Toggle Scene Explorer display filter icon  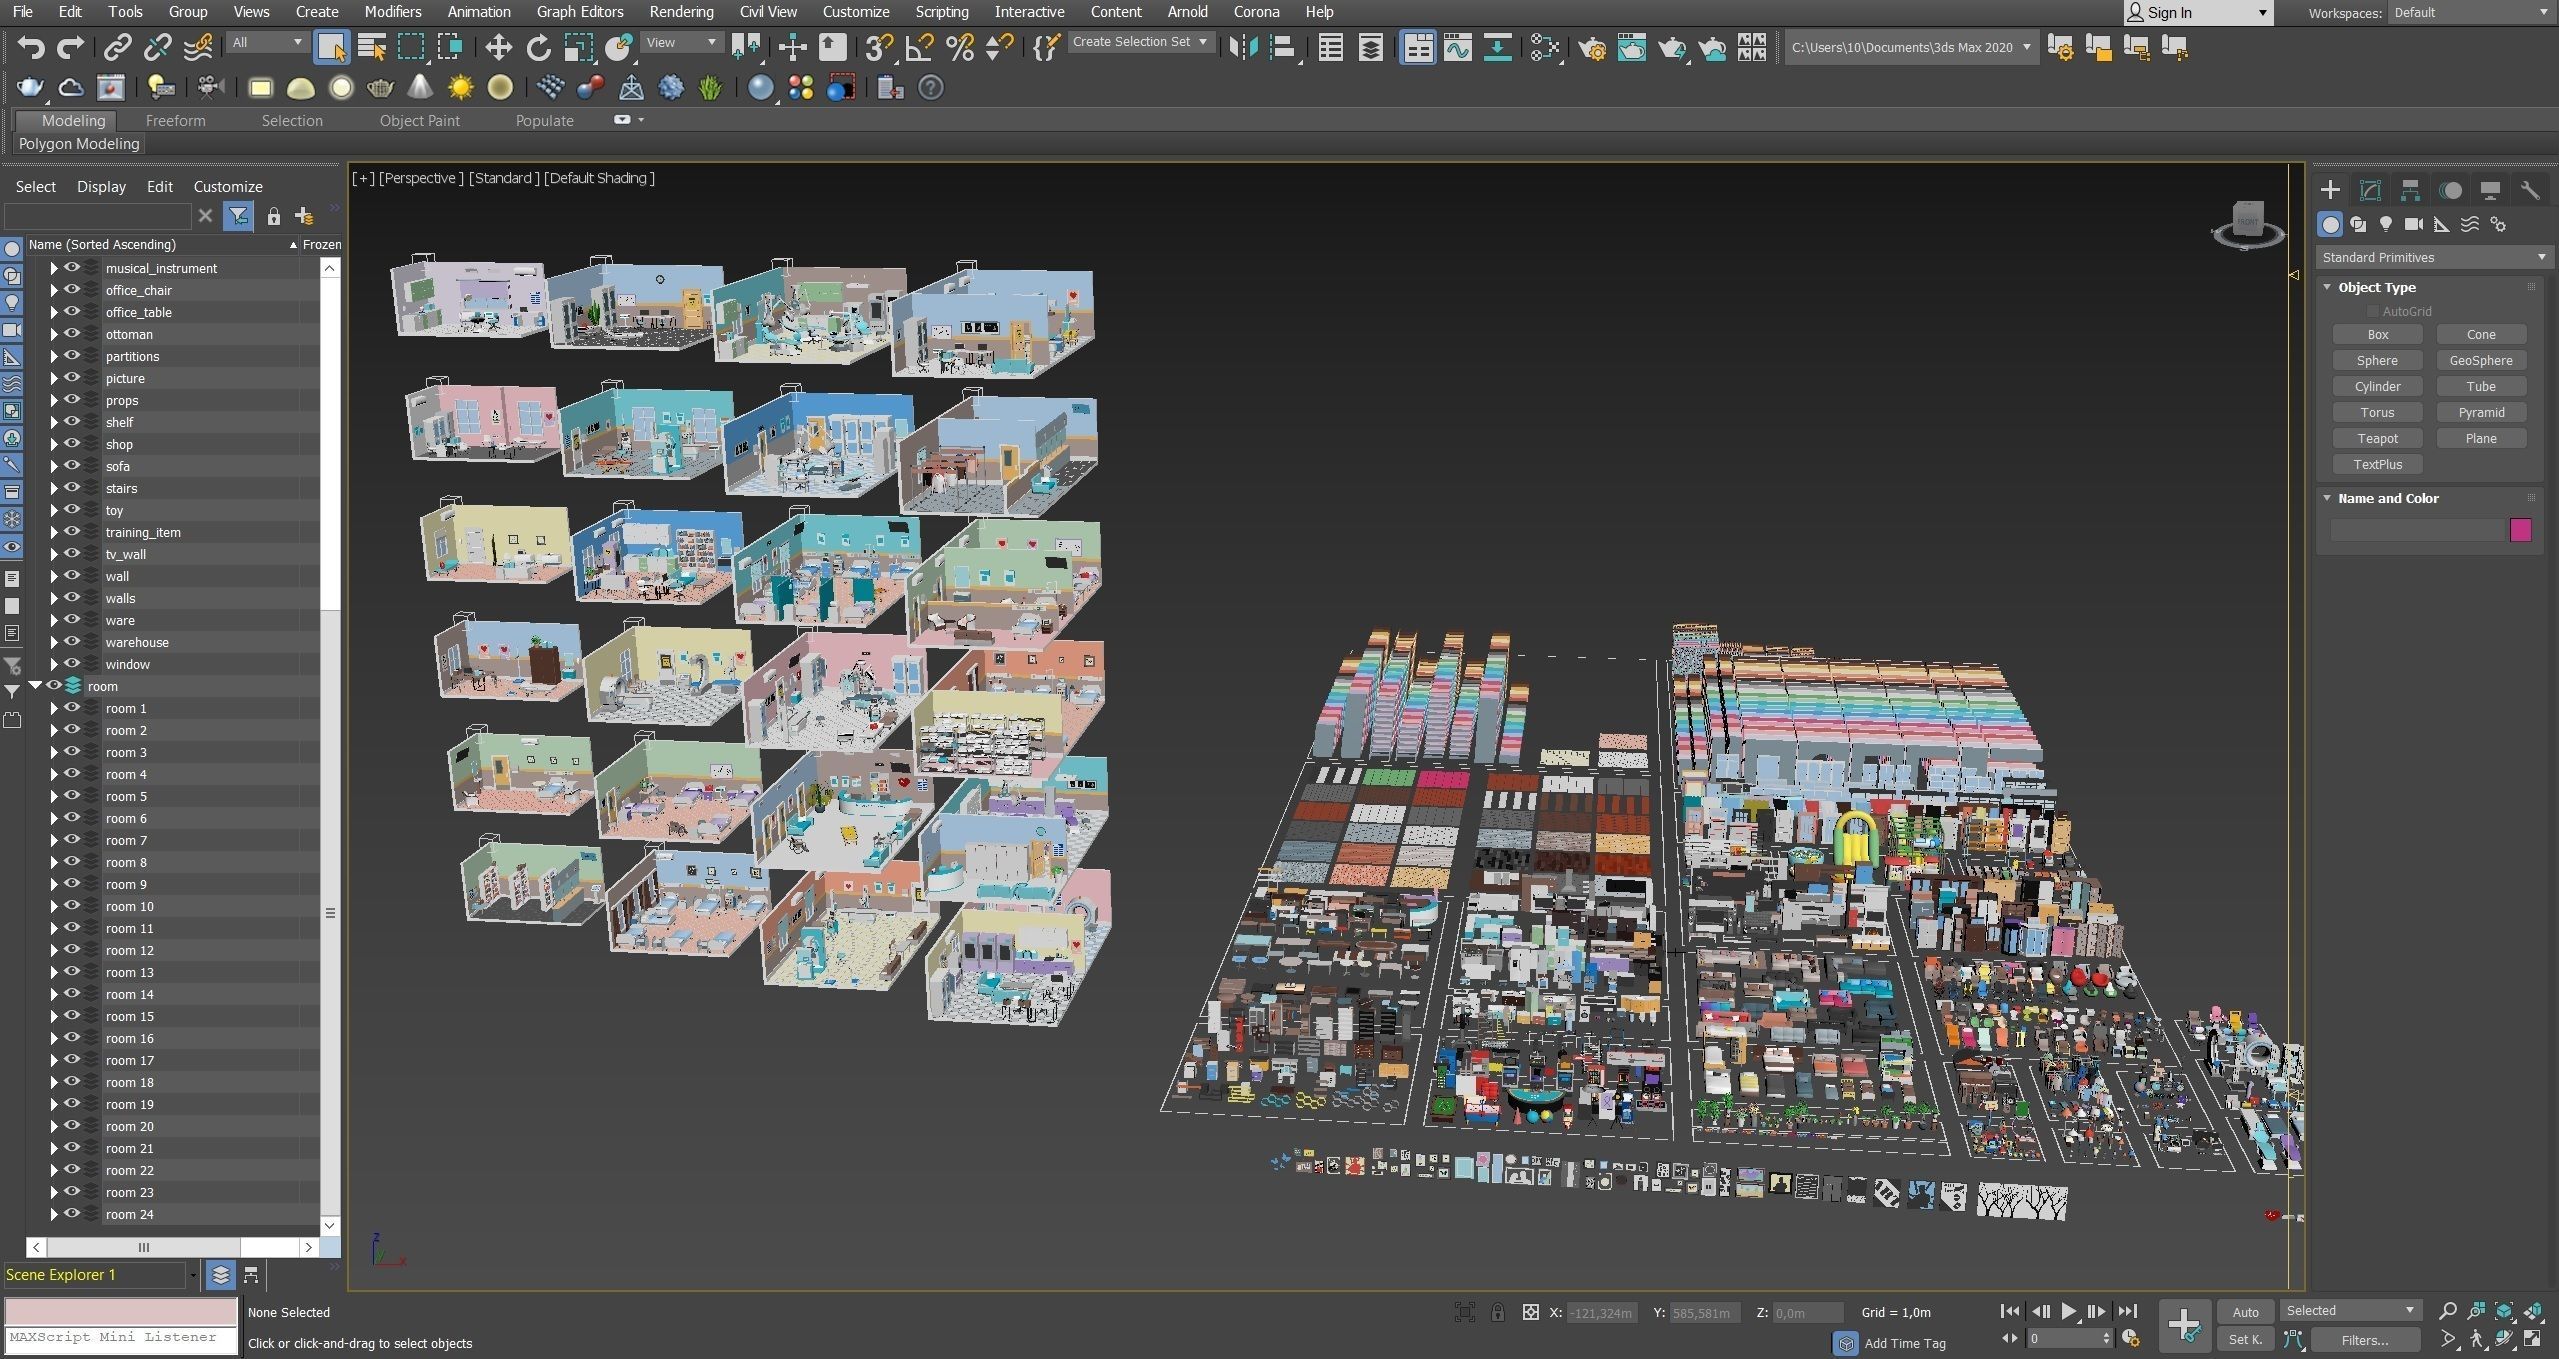[x=238, y=216]
